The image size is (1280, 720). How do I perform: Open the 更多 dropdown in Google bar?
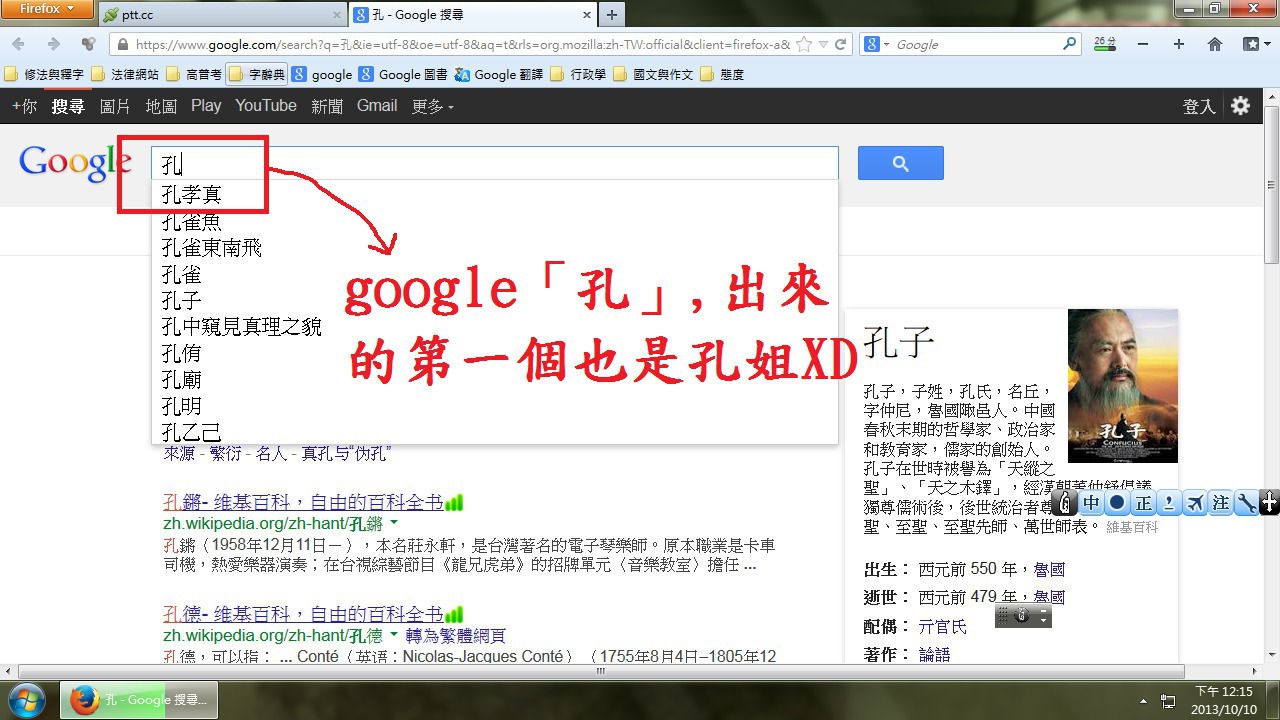(x=432, y=106)
